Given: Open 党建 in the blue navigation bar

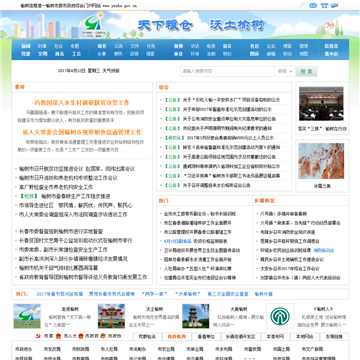Looking at the screenshot, I should point(26,54).
